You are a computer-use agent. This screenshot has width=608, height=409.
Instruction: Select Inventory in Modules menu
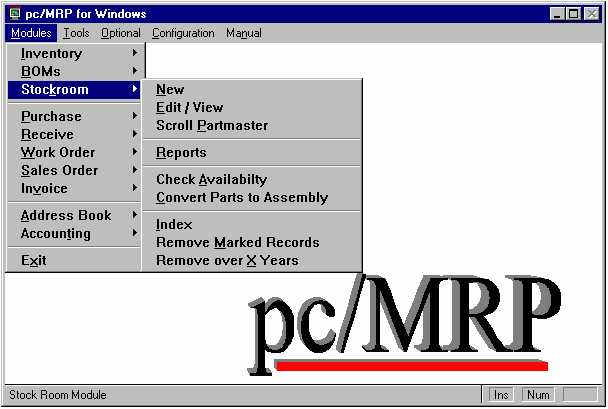coord(74,53)
